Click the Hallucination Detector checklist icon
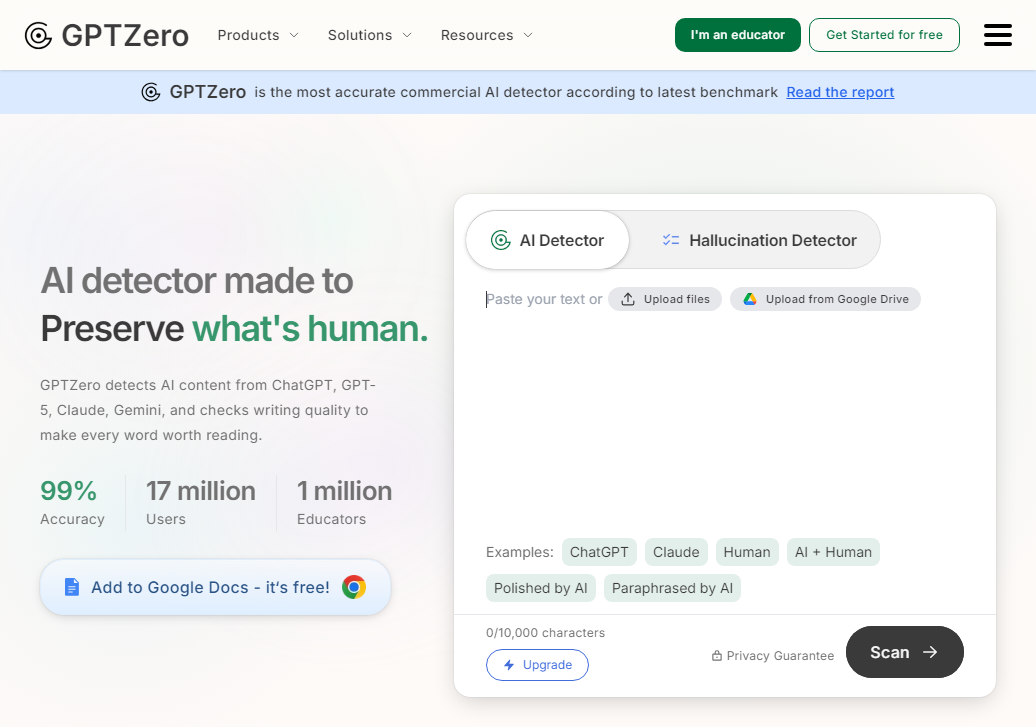This screenshot has height=727, width=1036. click(x=671, y=240)
